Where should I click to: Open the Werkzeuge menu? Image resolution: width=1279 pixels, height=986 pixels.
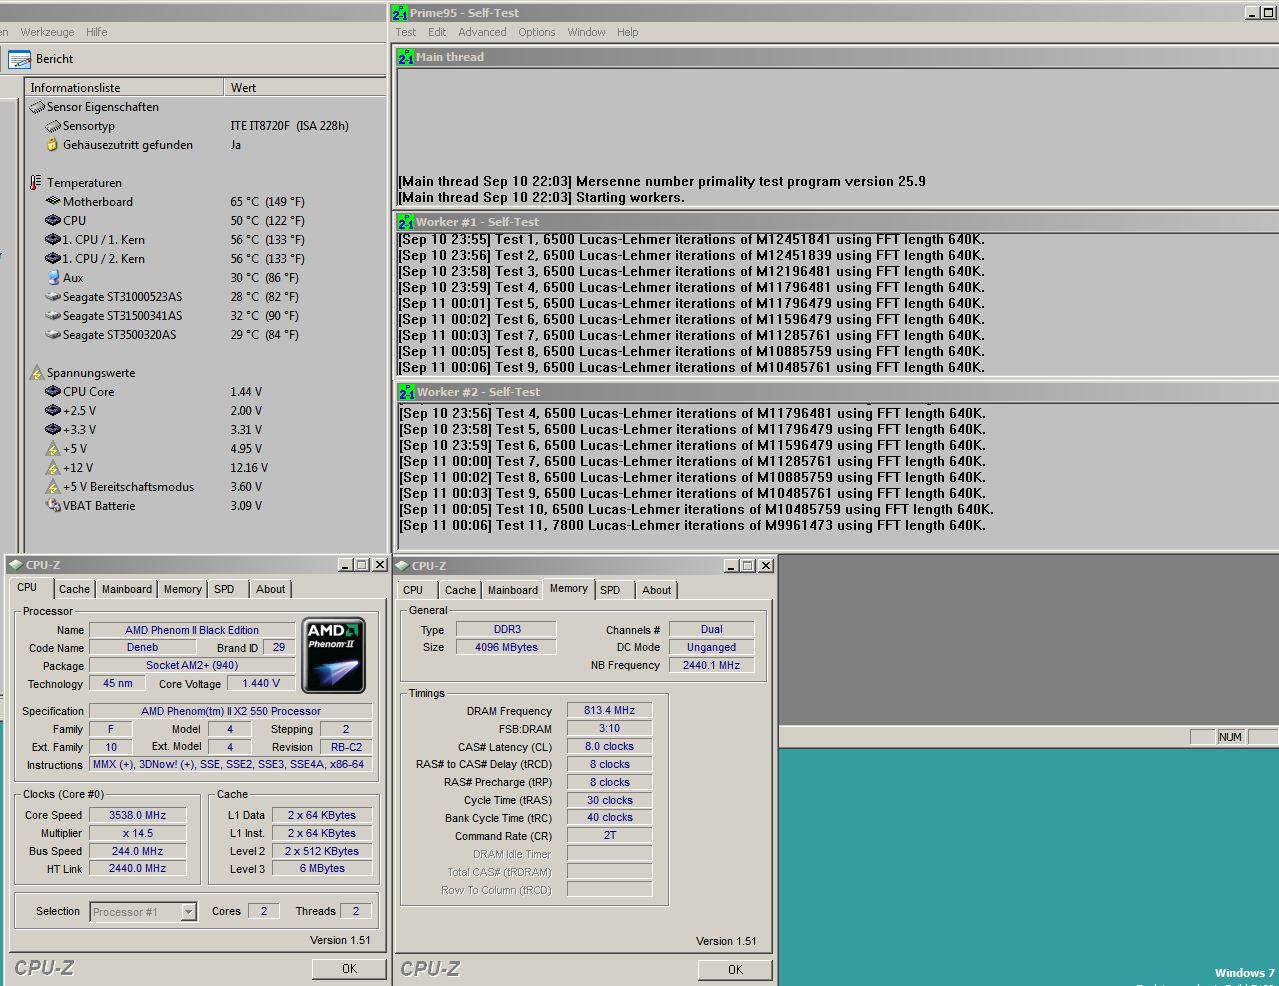[x=47, y=32]
